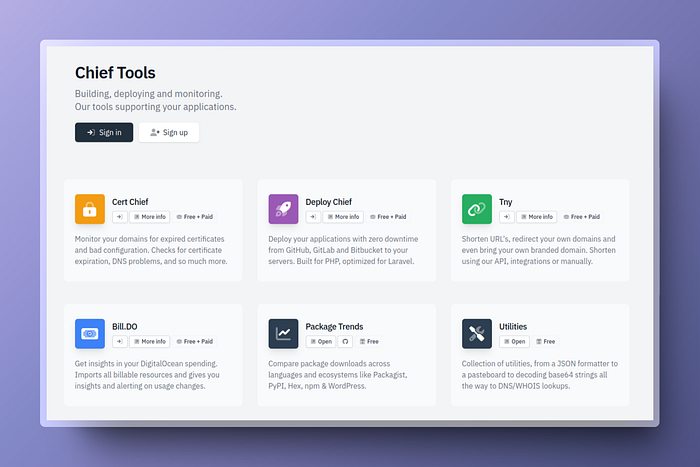Click the Tny description about shortening URLs
The image size is (700, 467).
(539, 250)
